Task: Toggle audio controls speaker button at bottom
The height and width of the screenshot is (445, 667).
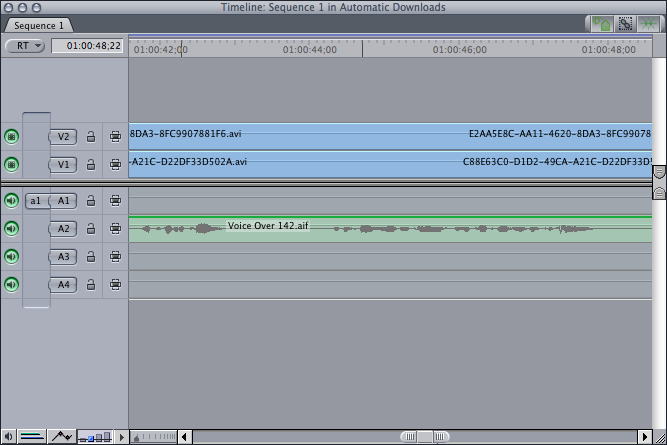Action: [8, 436]
